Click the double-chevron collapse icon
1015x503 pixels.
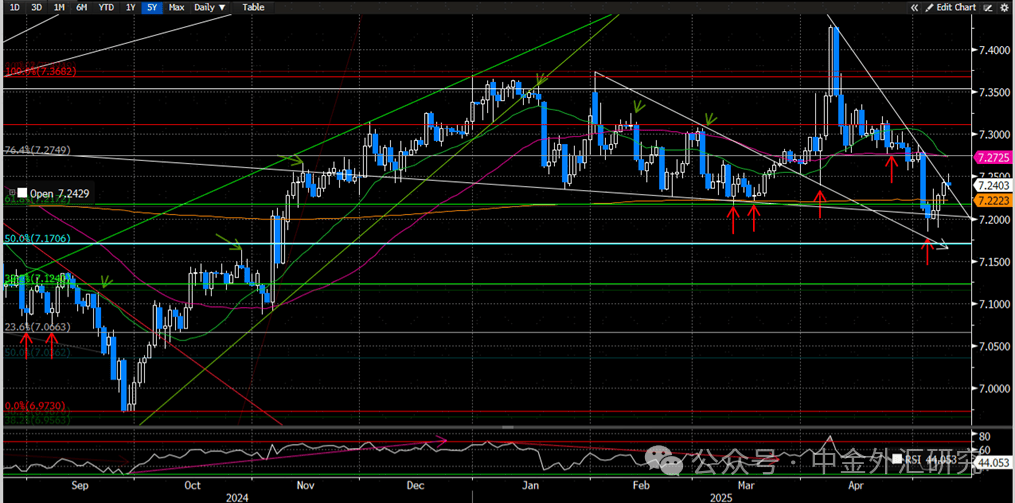915,7
